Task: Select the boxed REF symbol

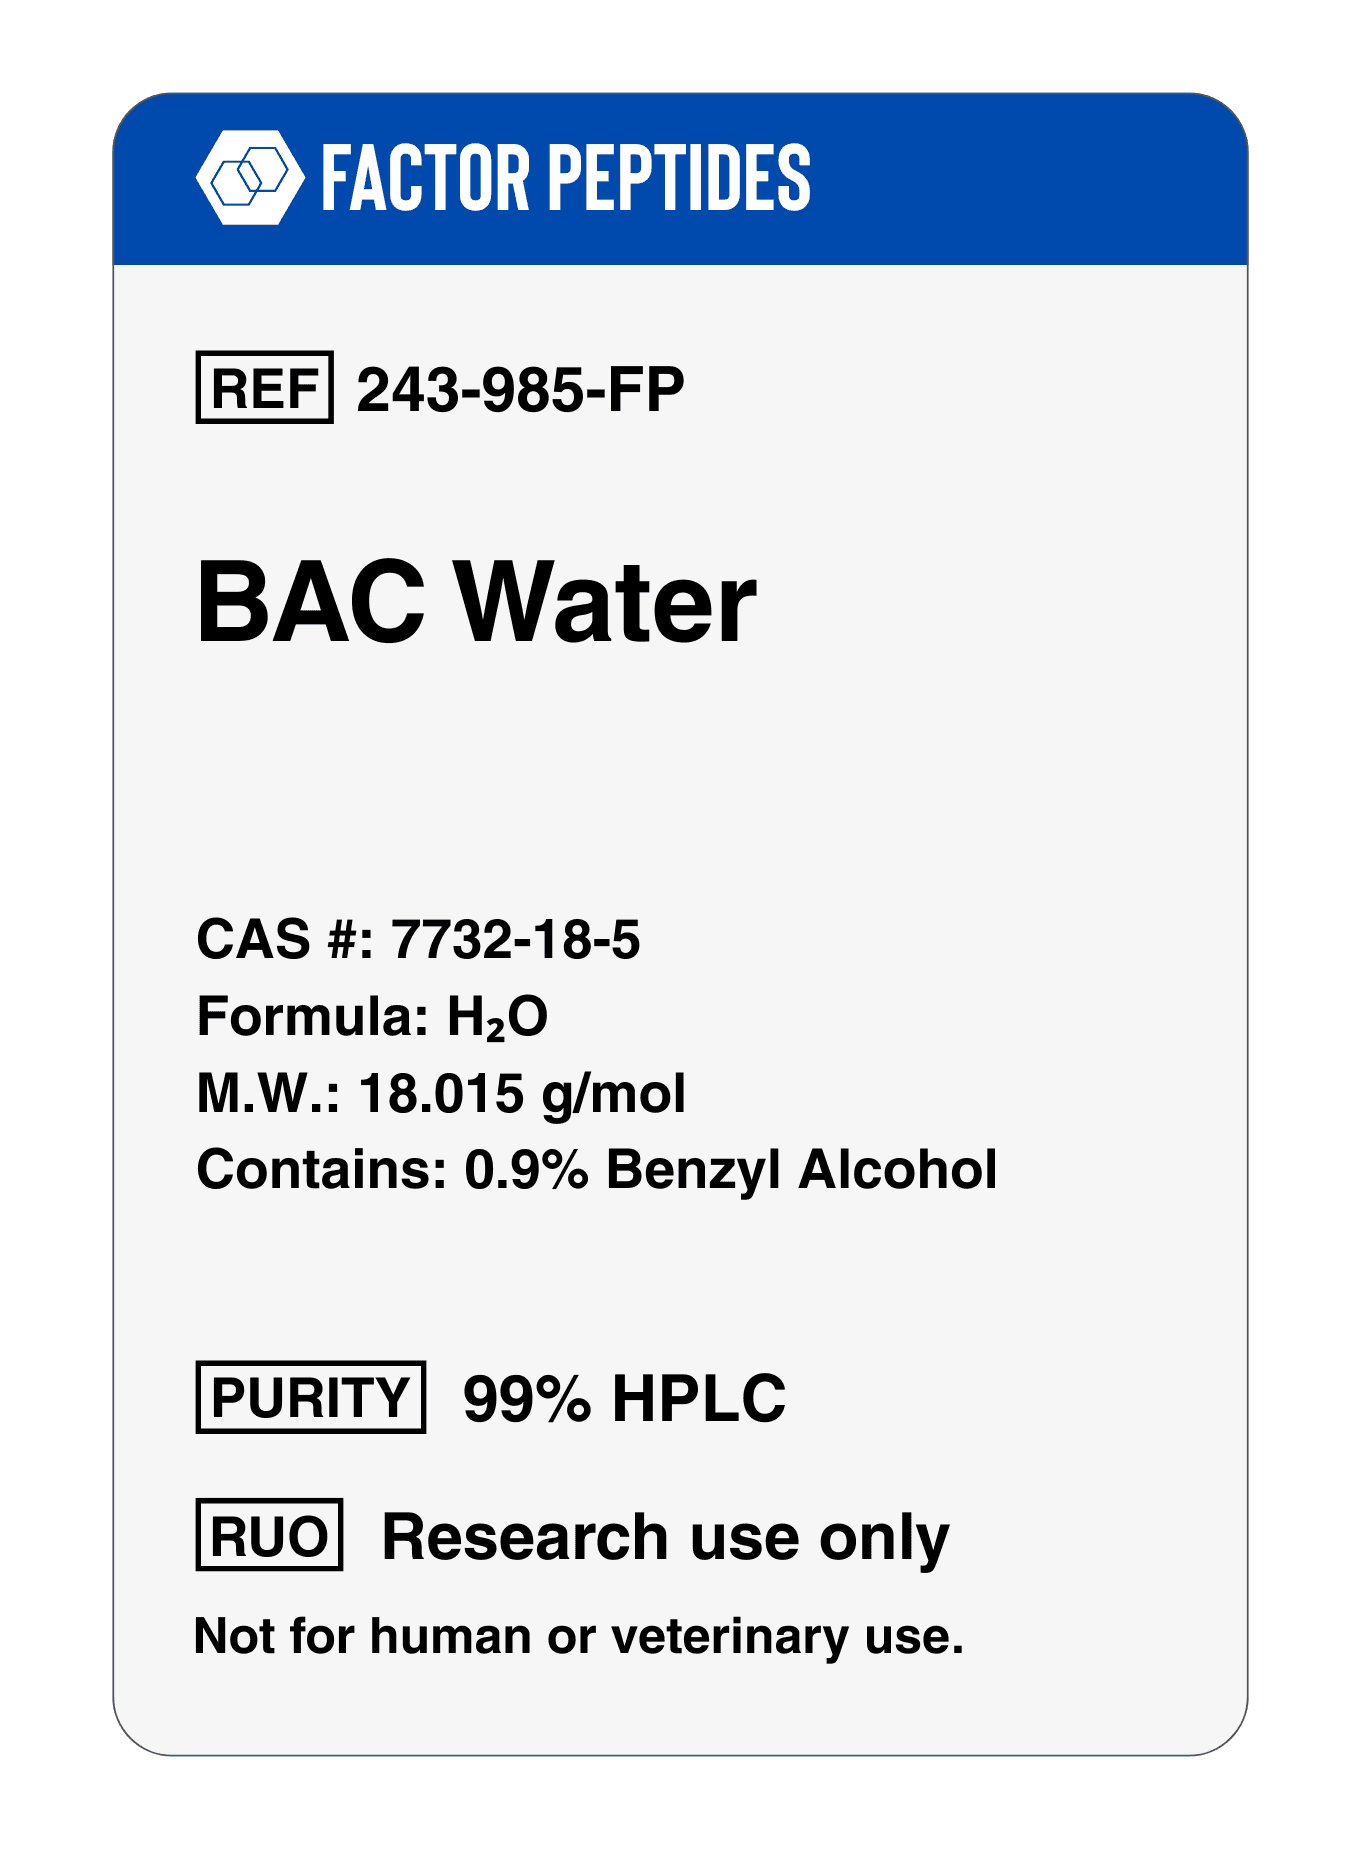Action: pyautogui.click(x=264, y=387)
